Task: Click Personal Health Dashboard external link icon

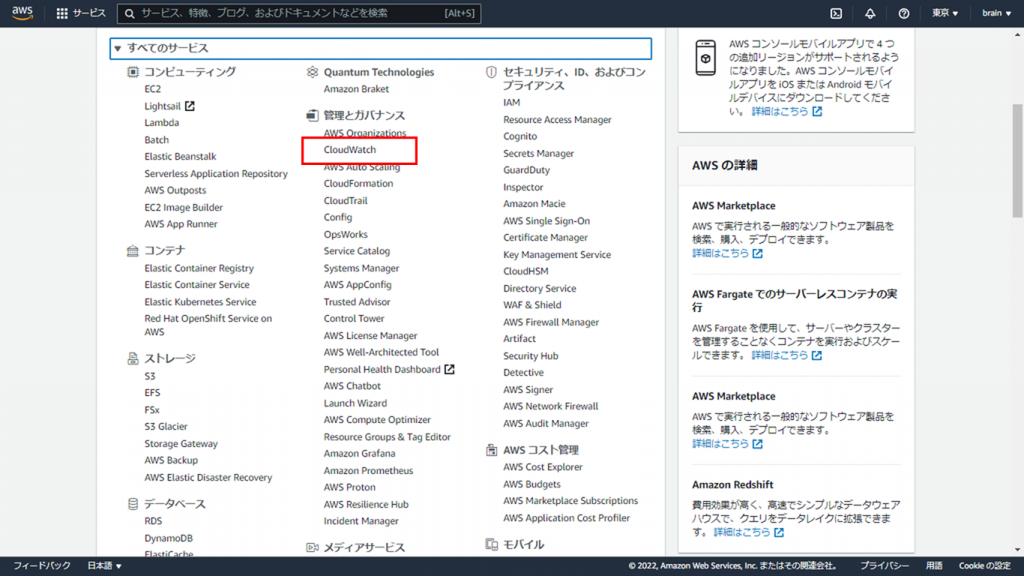Action: tap(449, 369)
